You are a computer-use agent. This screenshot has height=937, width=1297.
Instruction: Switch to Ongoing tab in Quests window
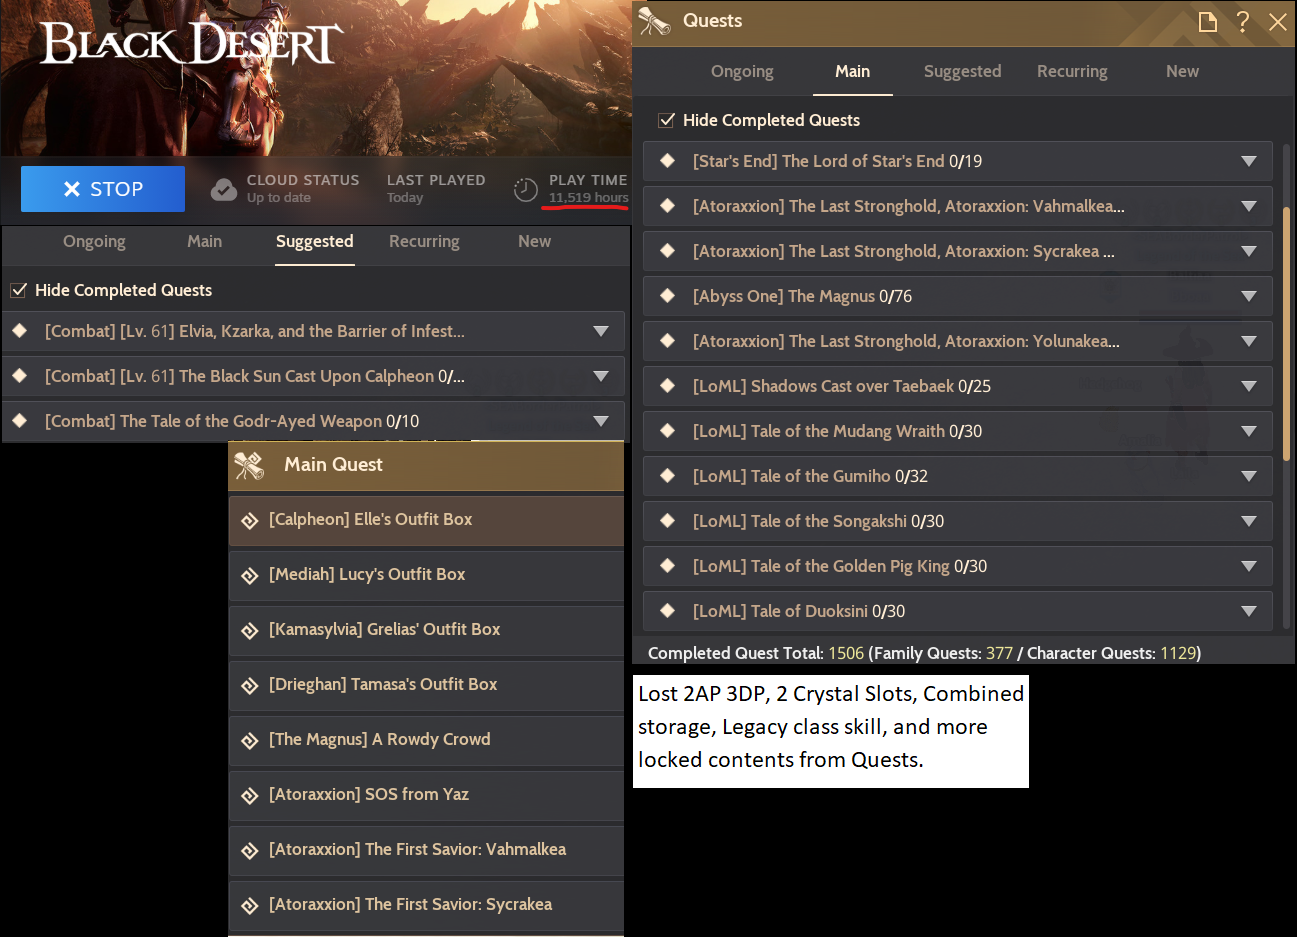(742, 72)
